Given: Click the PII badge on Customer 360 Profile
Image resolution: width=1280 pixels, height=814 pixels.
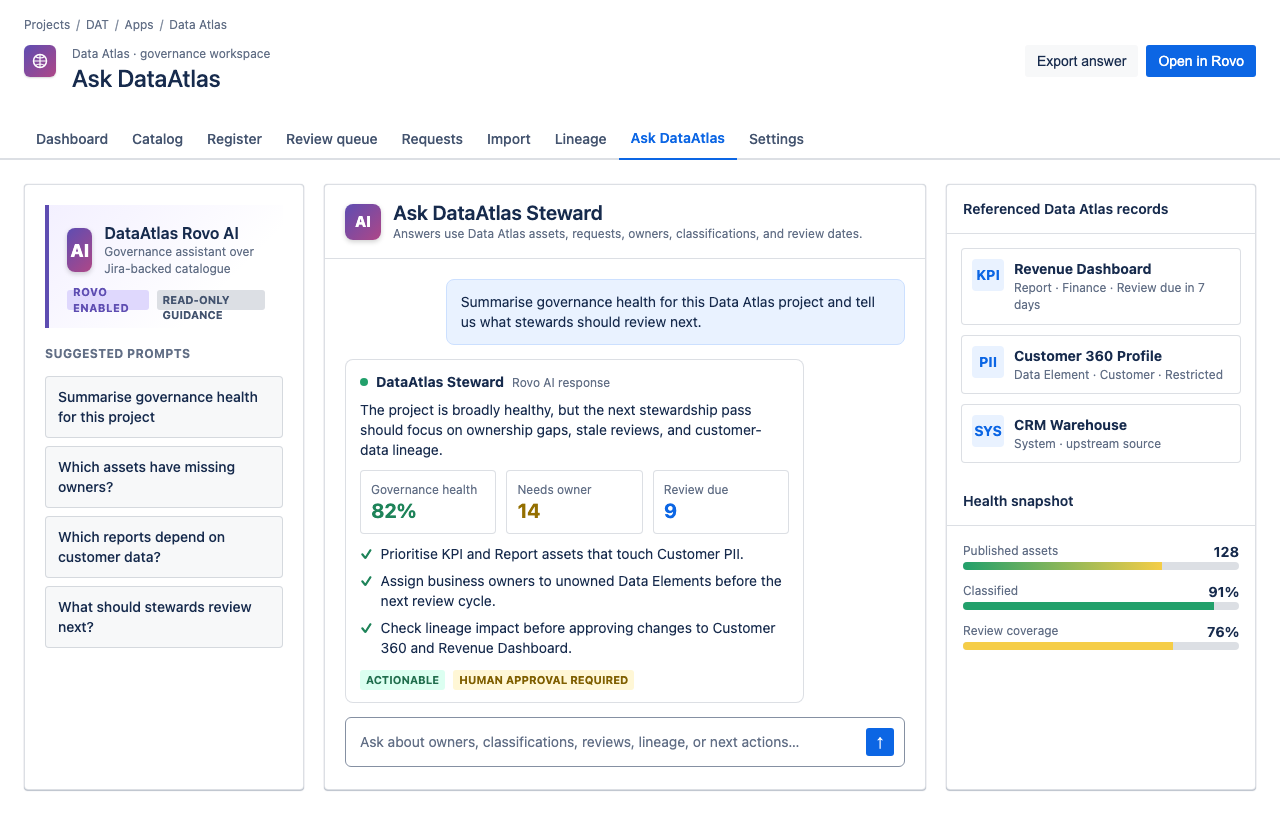Looking at the screenshot, I should 988,362.
